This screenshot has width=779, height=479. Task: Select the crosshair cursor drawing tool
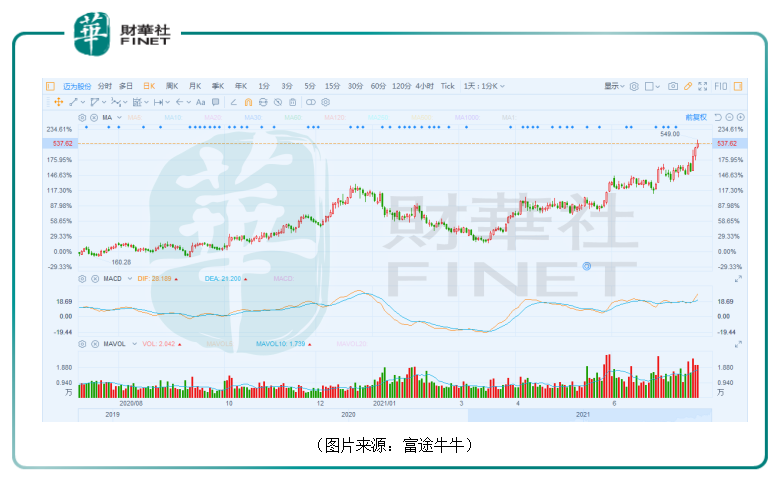click(59, 102)
